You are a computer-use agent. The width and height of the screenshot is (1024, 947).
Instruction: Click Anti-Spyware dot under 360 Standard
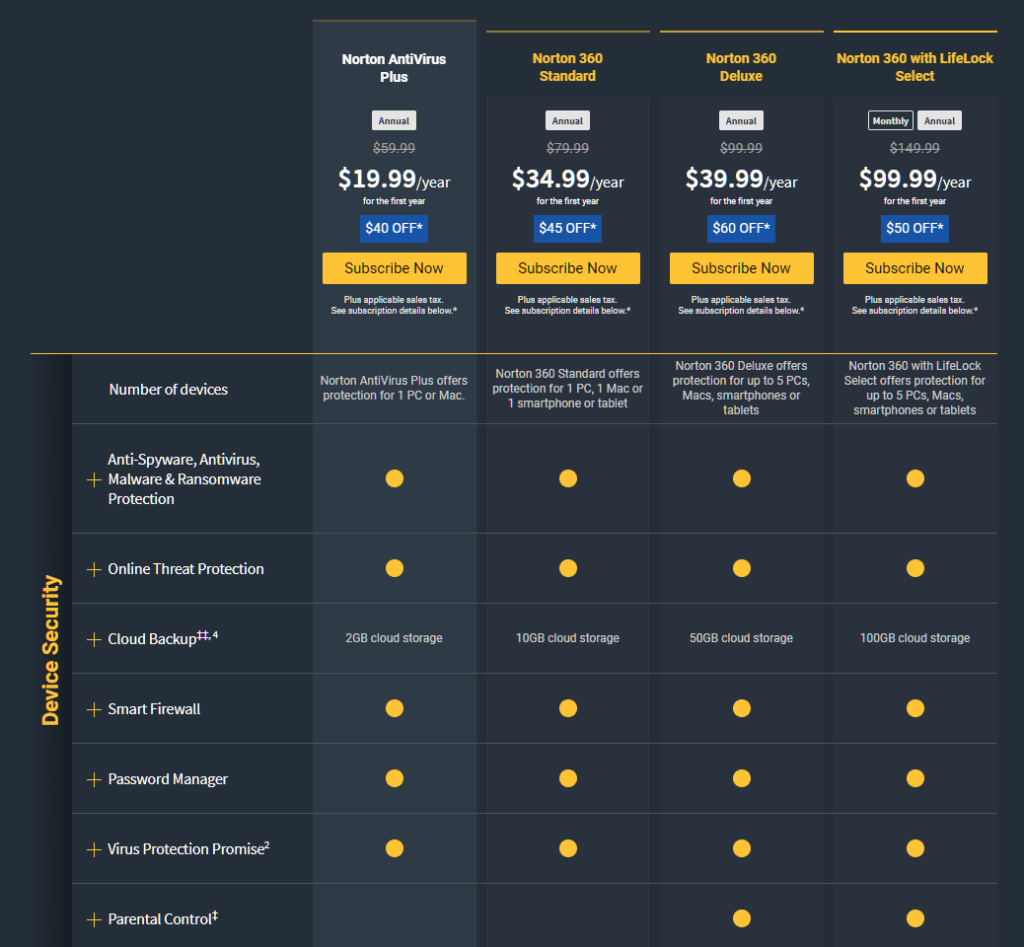point(568,478)
